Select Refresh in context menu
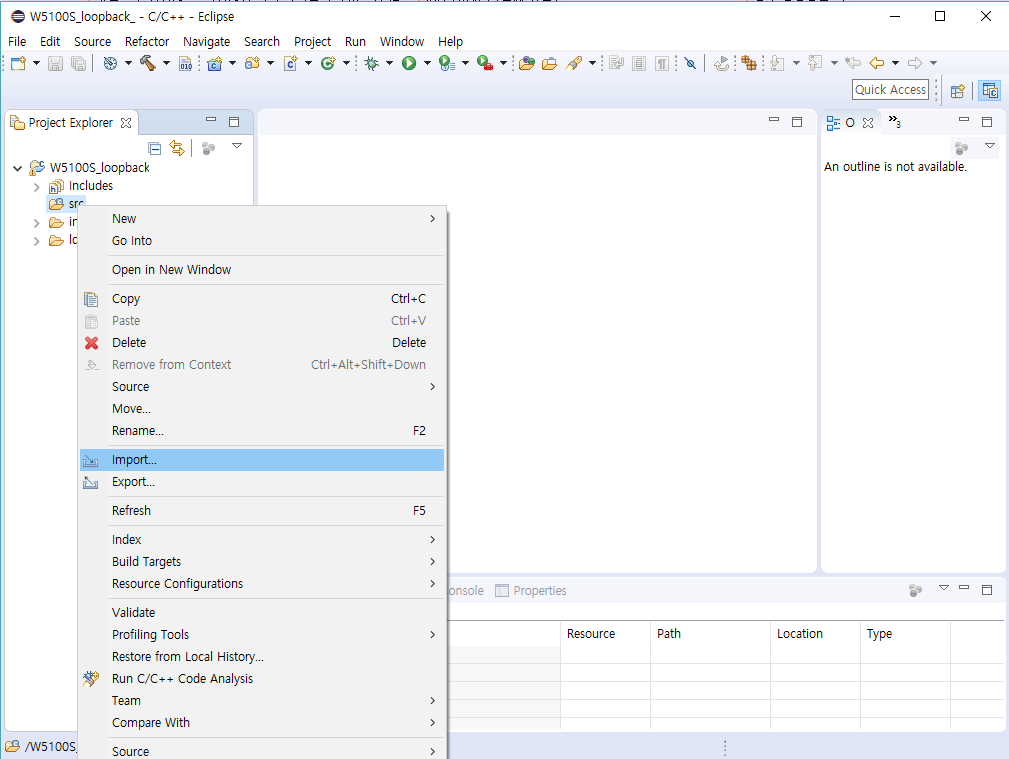The width and height of the screenshot is (1009, 759). coord(262,511)
